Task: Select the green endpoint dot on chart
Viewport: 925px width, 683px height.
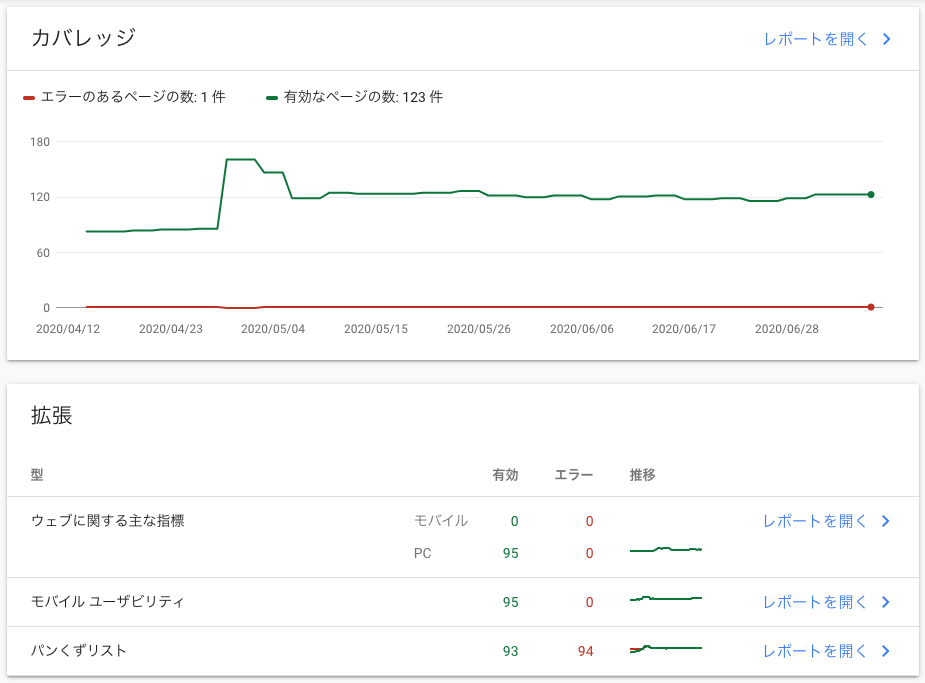Action: pyautogui.click(x=871, y=195)
